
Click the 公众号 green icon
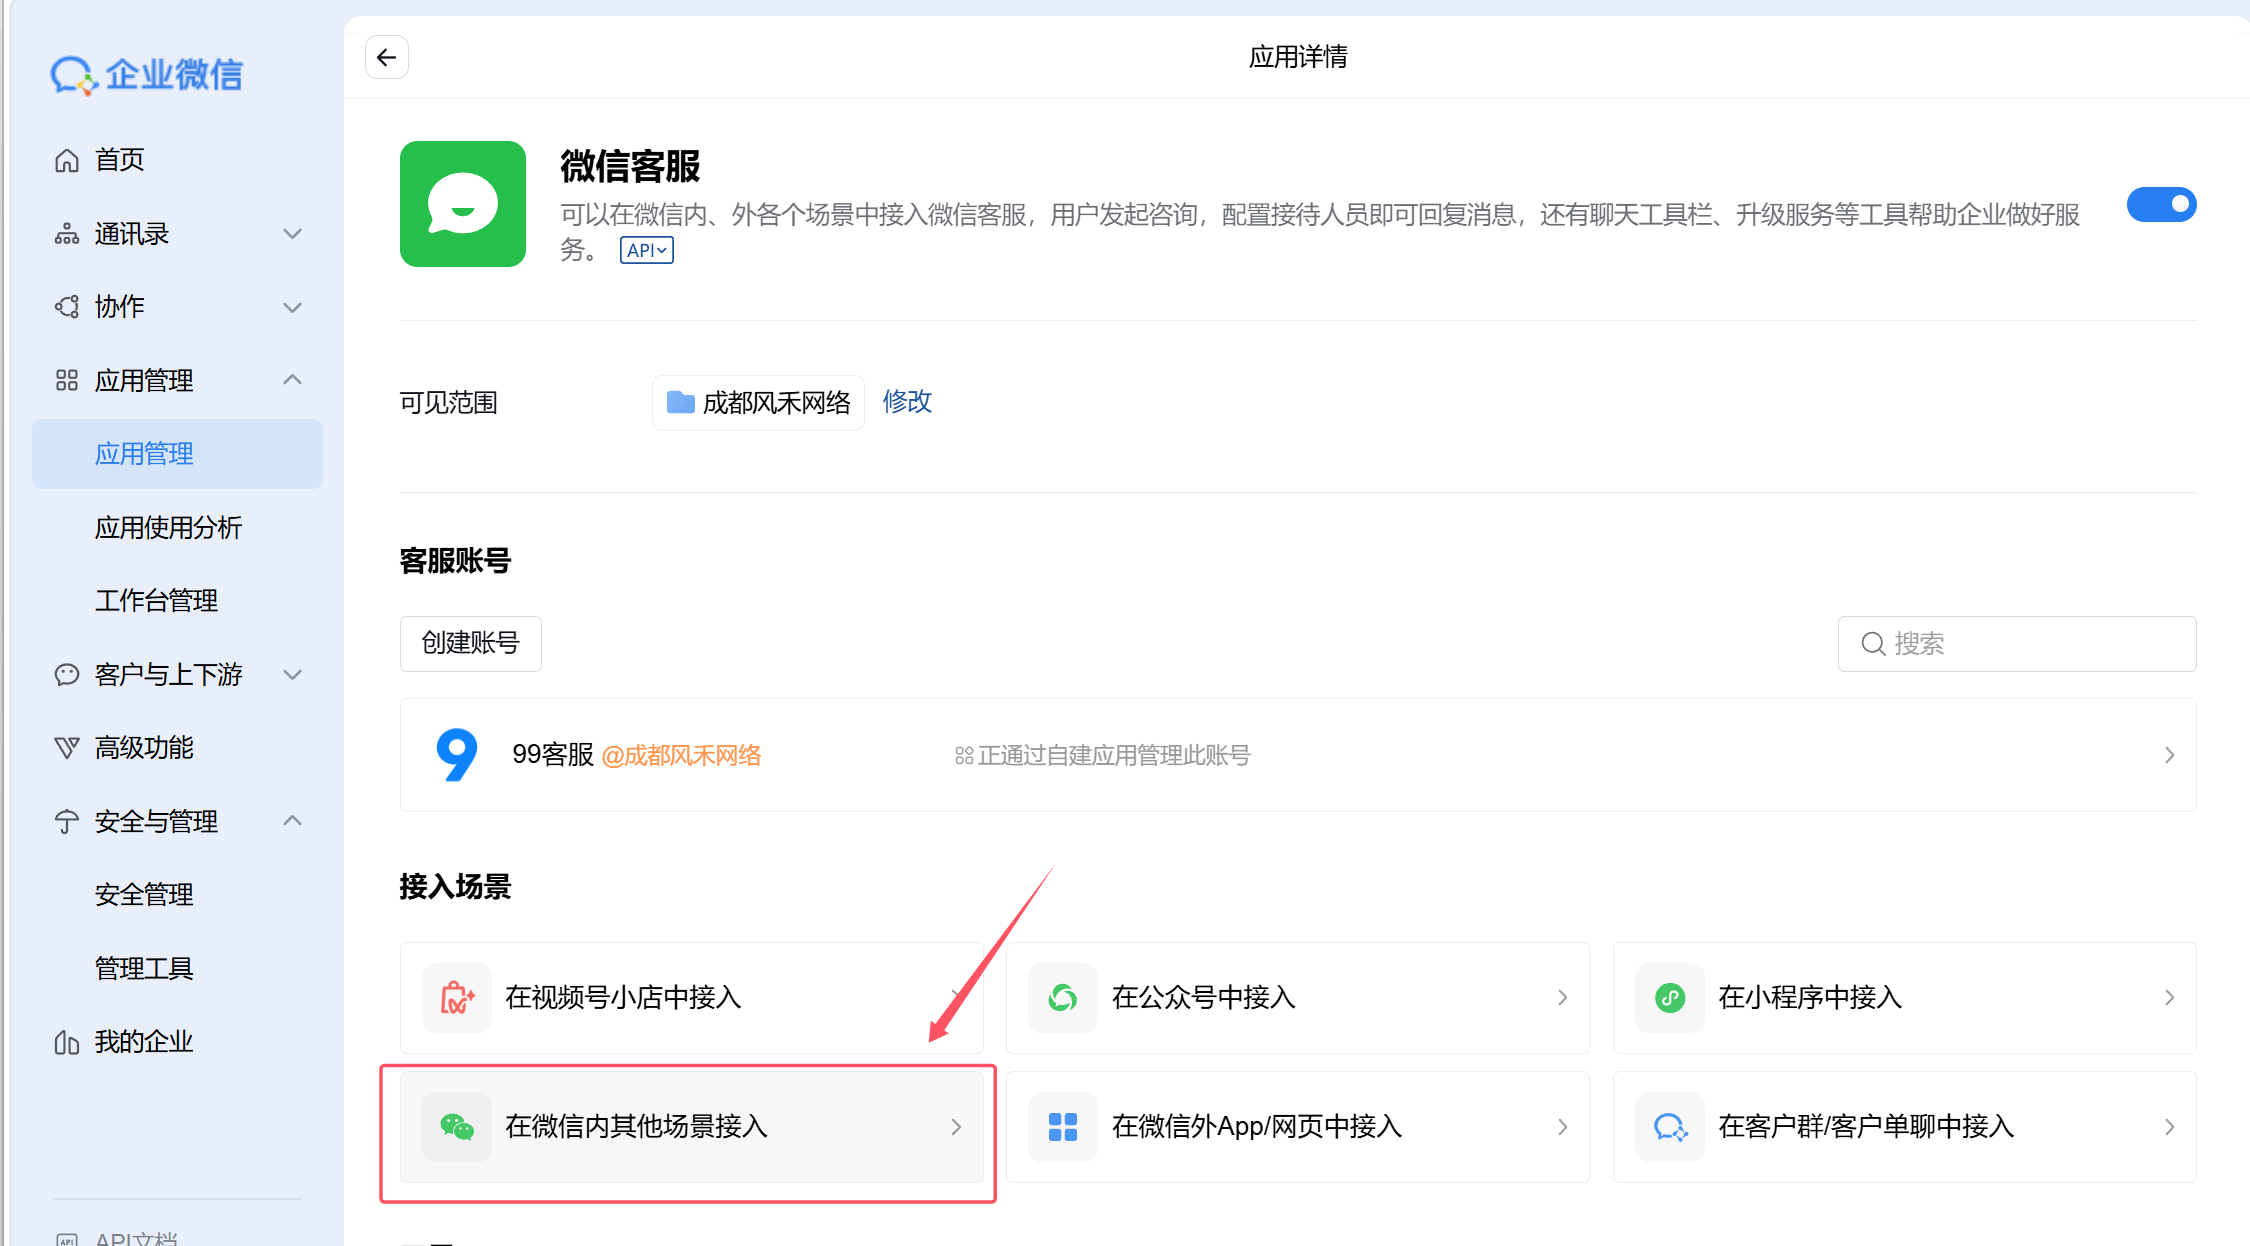click(1063, 997)
